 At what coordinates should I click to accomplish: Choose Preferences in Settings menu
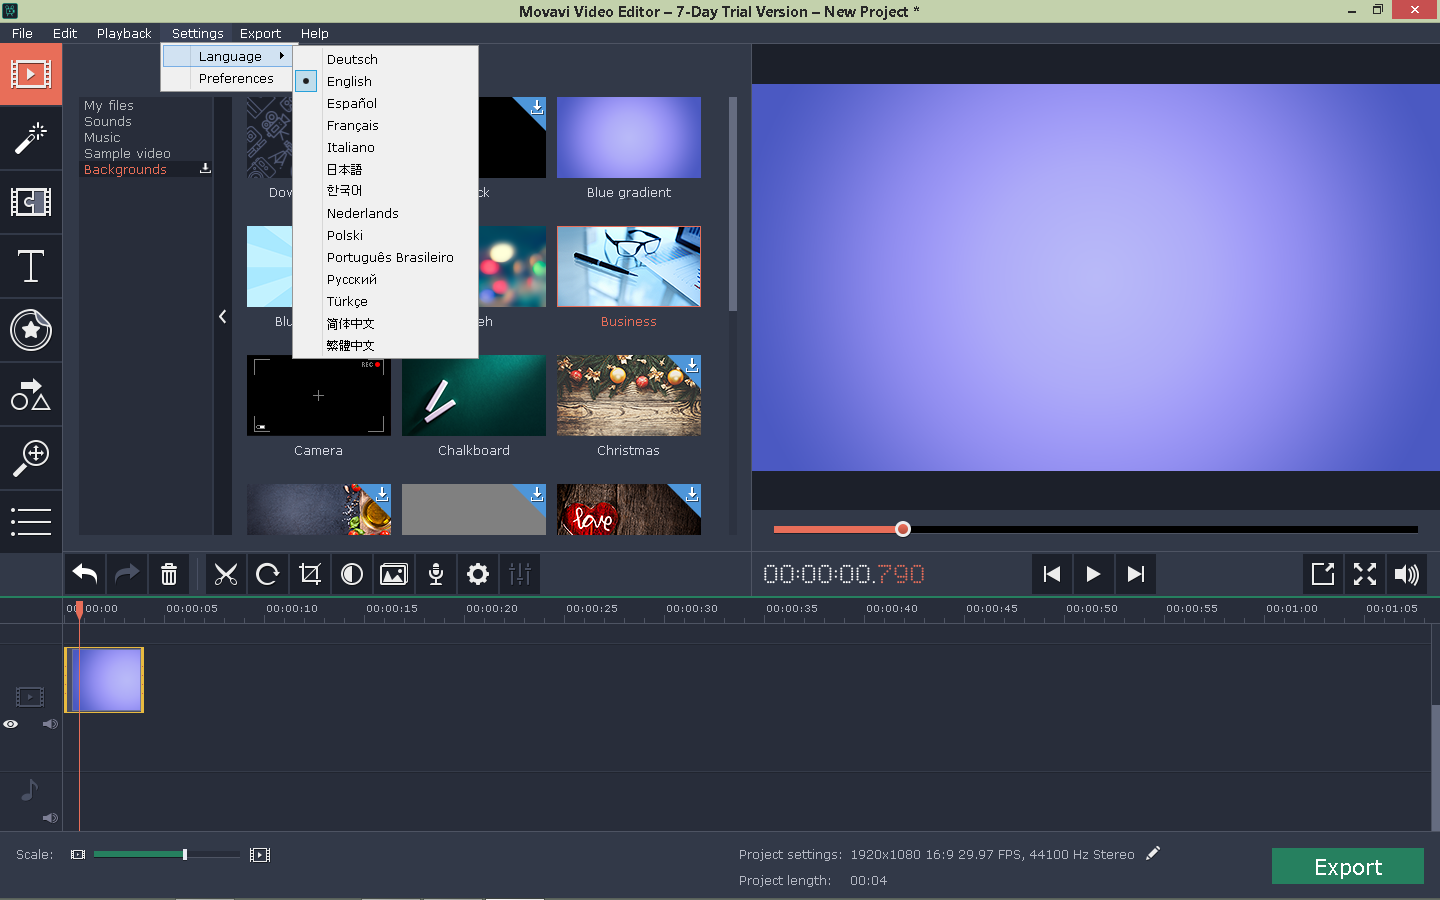point(236,78)
